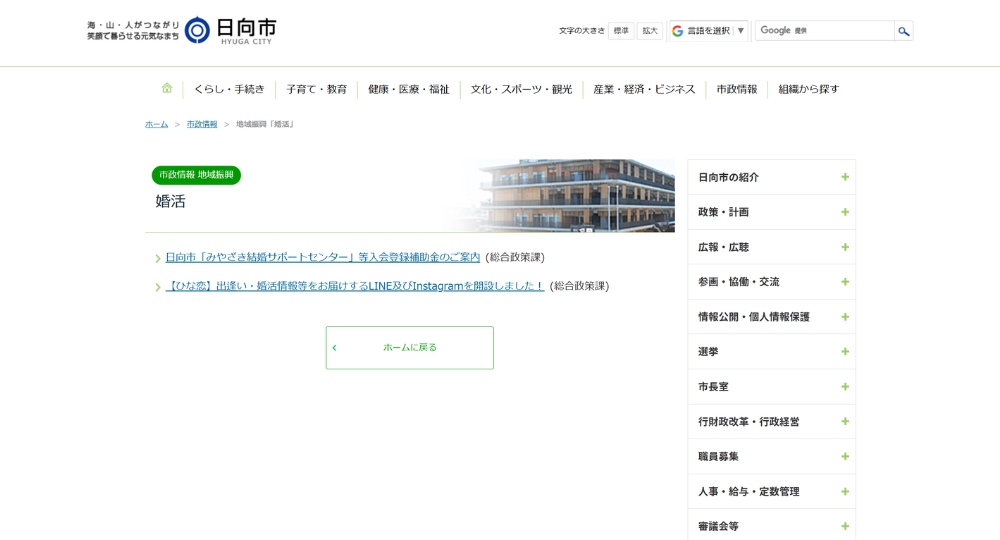This screenshot has width=1000, height=540.
Task: Expand the 審議会等 plus icon
Action: pyautogui.click(x=844, y=526)
